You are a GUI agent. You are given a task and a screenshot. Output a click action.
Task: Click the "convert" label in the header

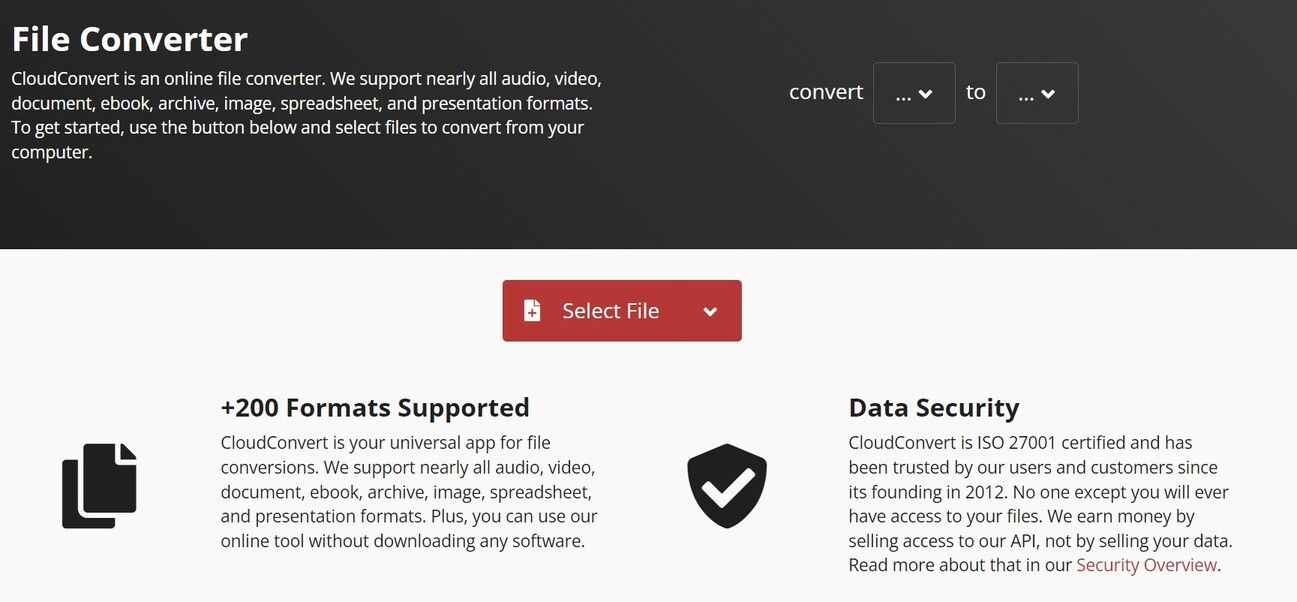click(x=826, y=92)
